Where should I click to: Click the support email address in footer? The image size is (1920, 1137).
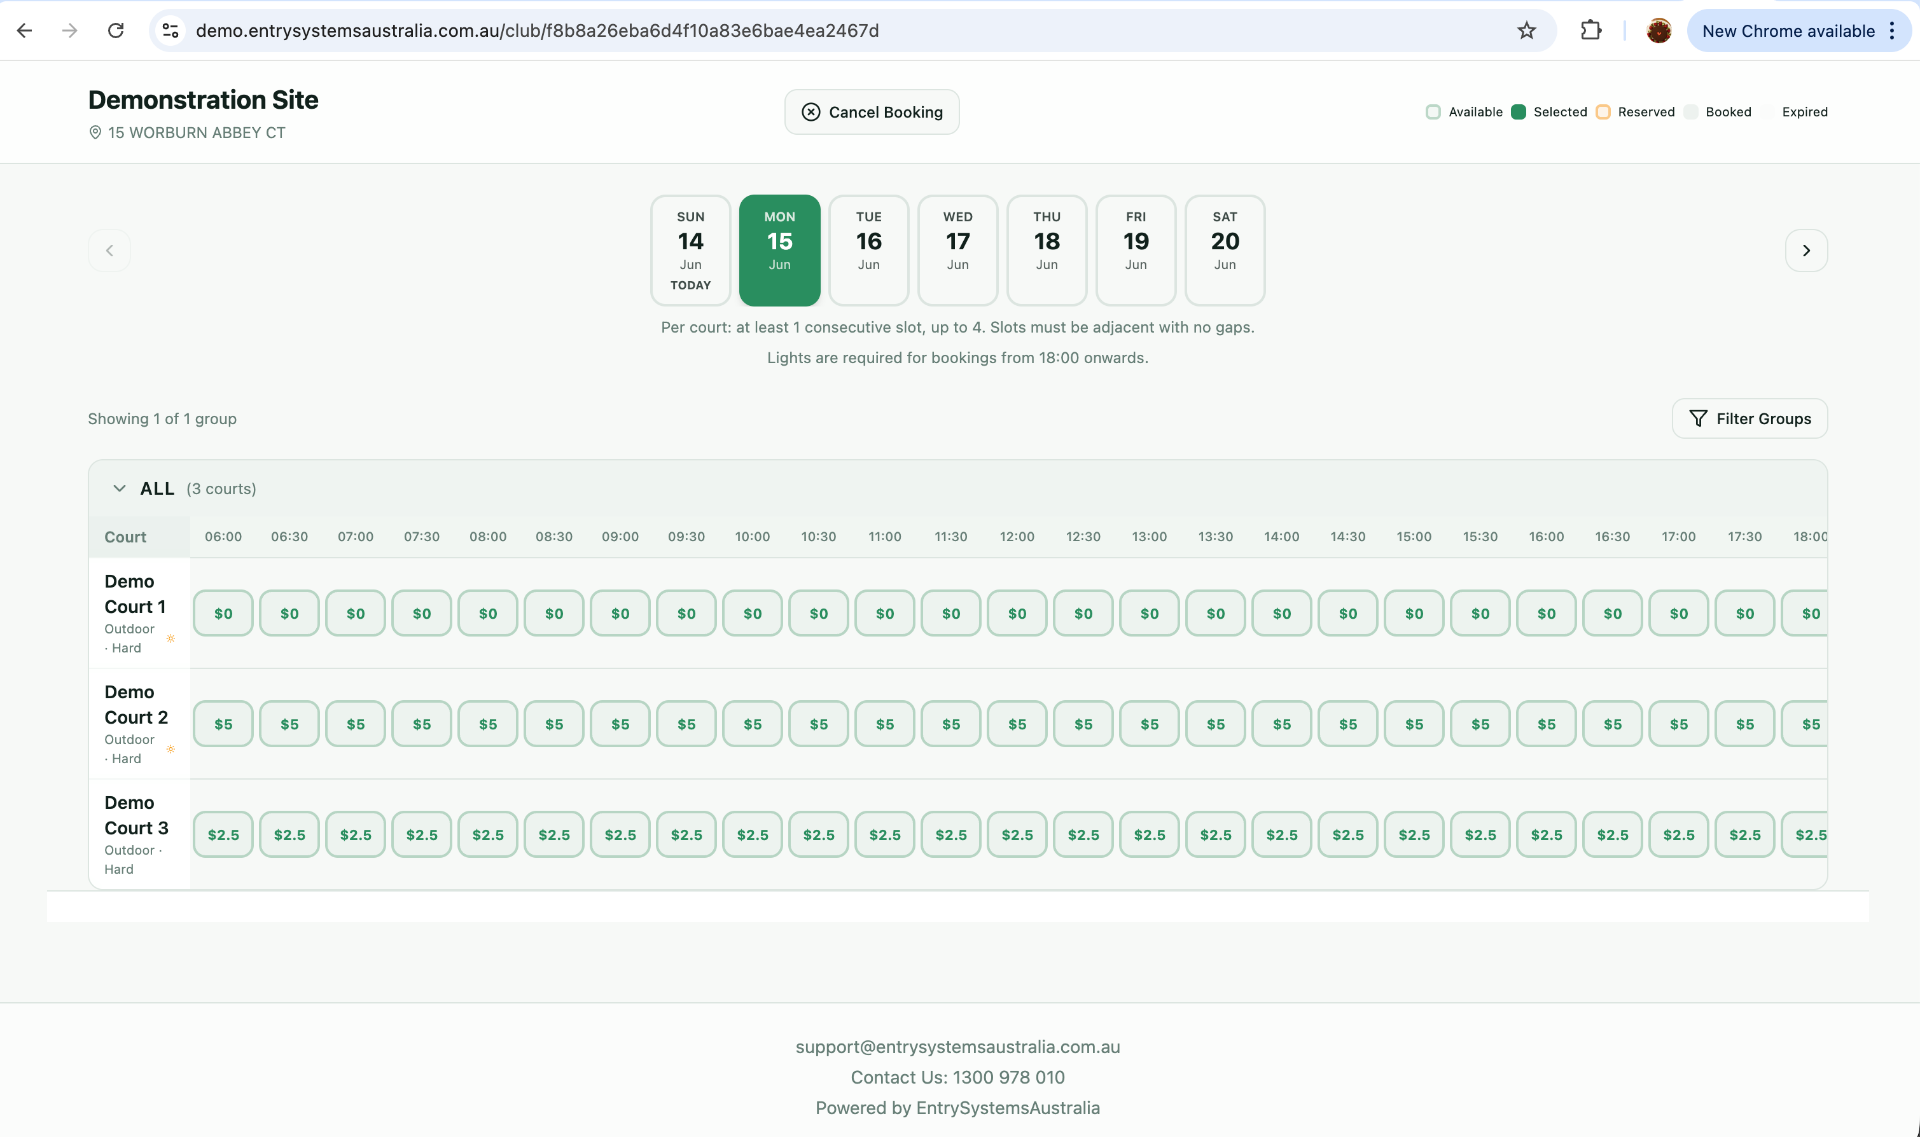tap(957, 1047)
